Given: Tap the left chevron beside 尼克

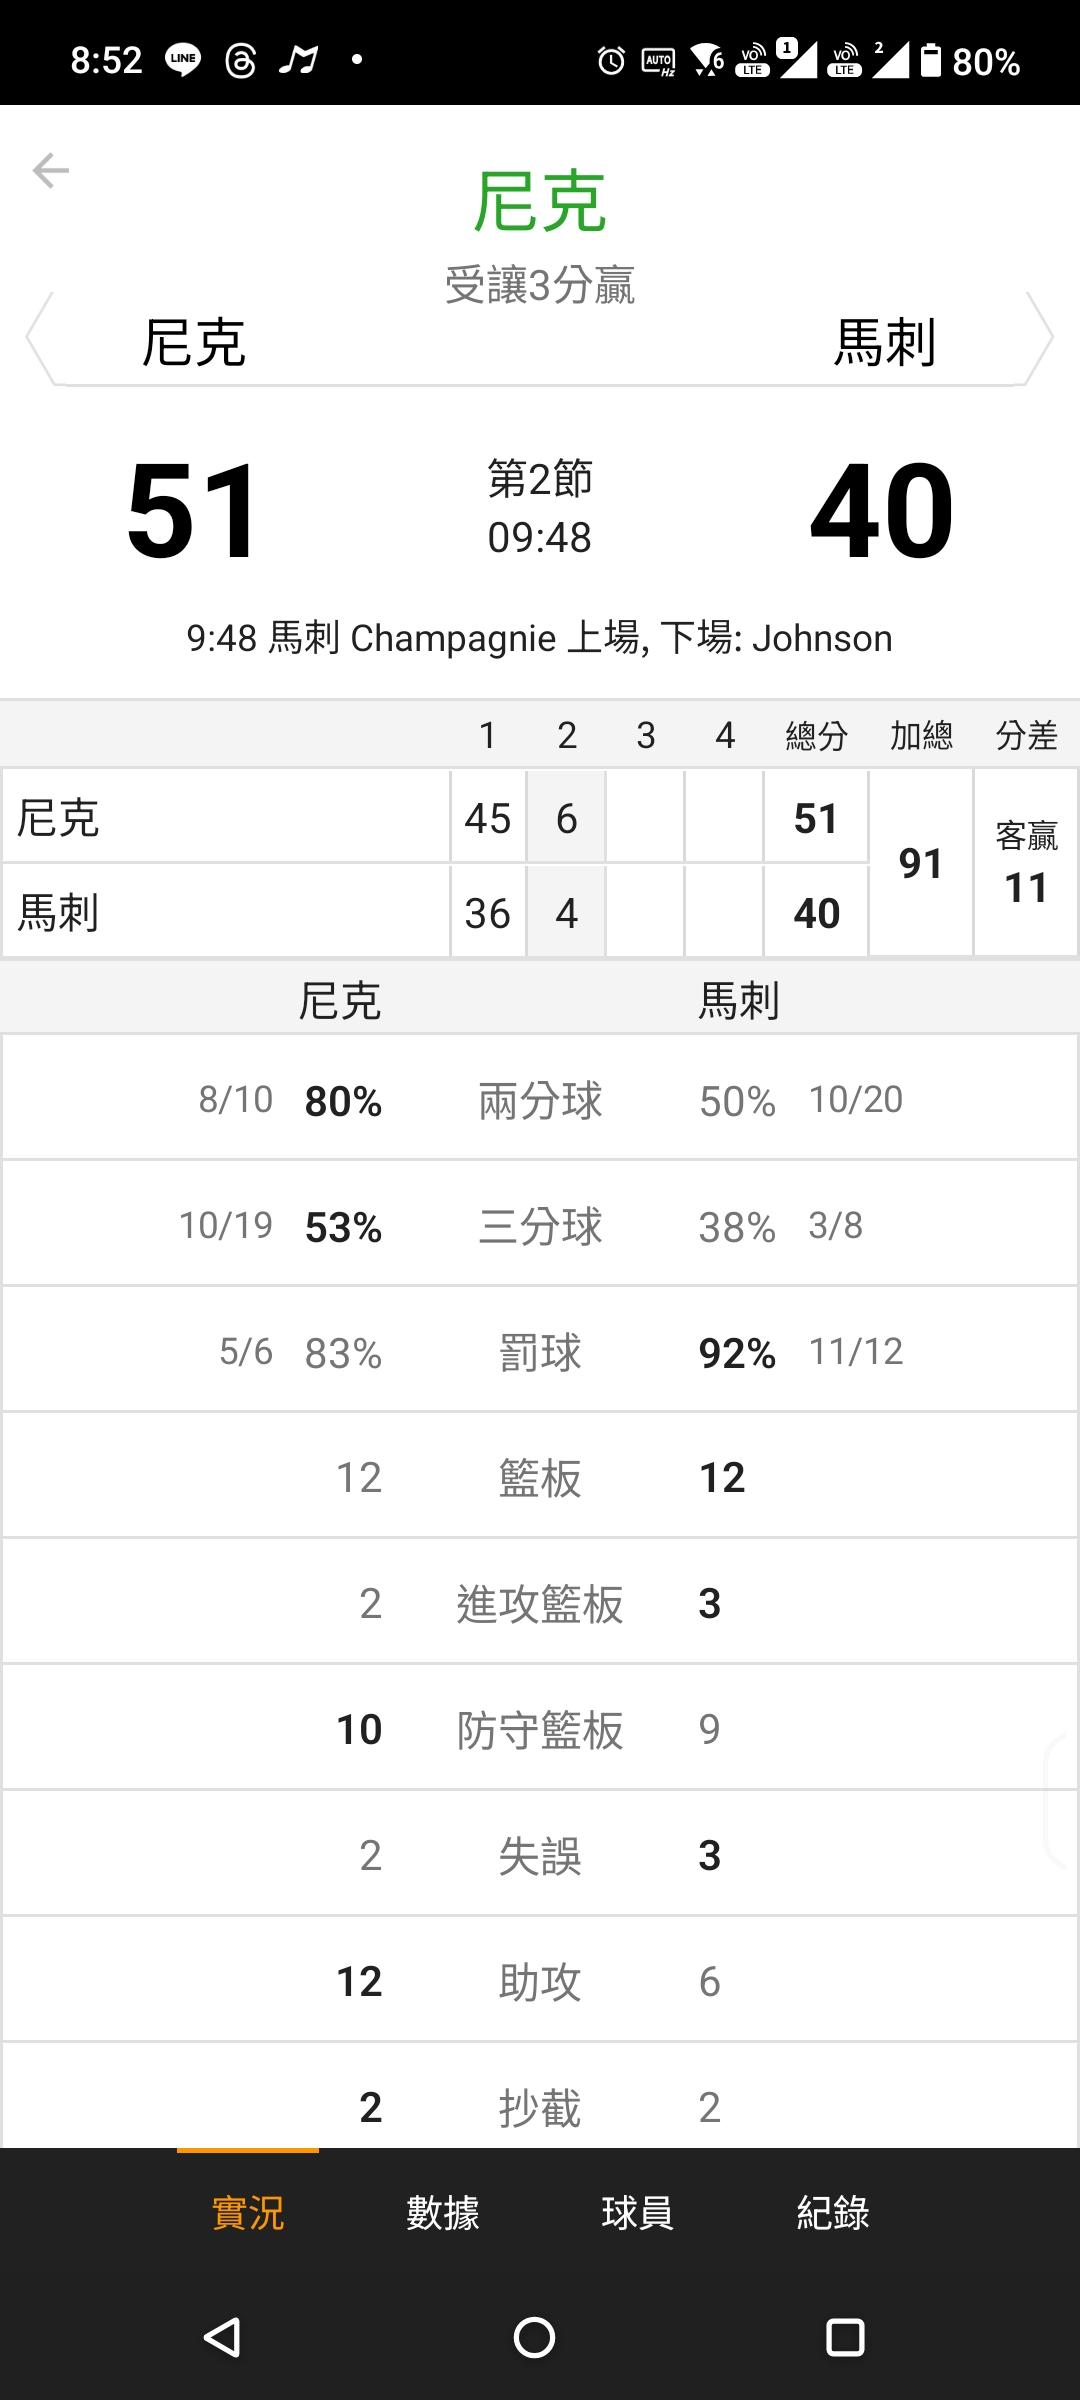Looking at the screenshot, I should click(x=40, y=339).
